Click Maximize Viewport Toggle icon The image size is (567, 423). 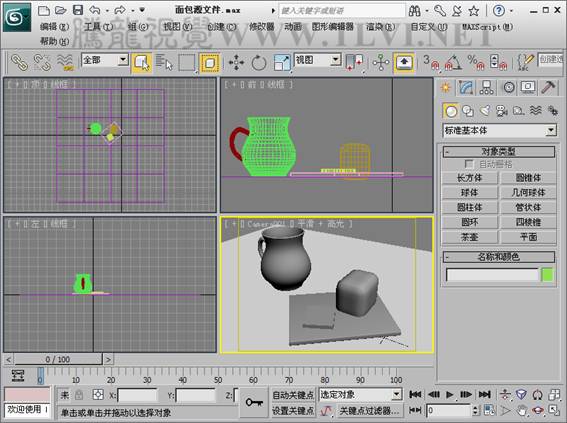(554, 410)
